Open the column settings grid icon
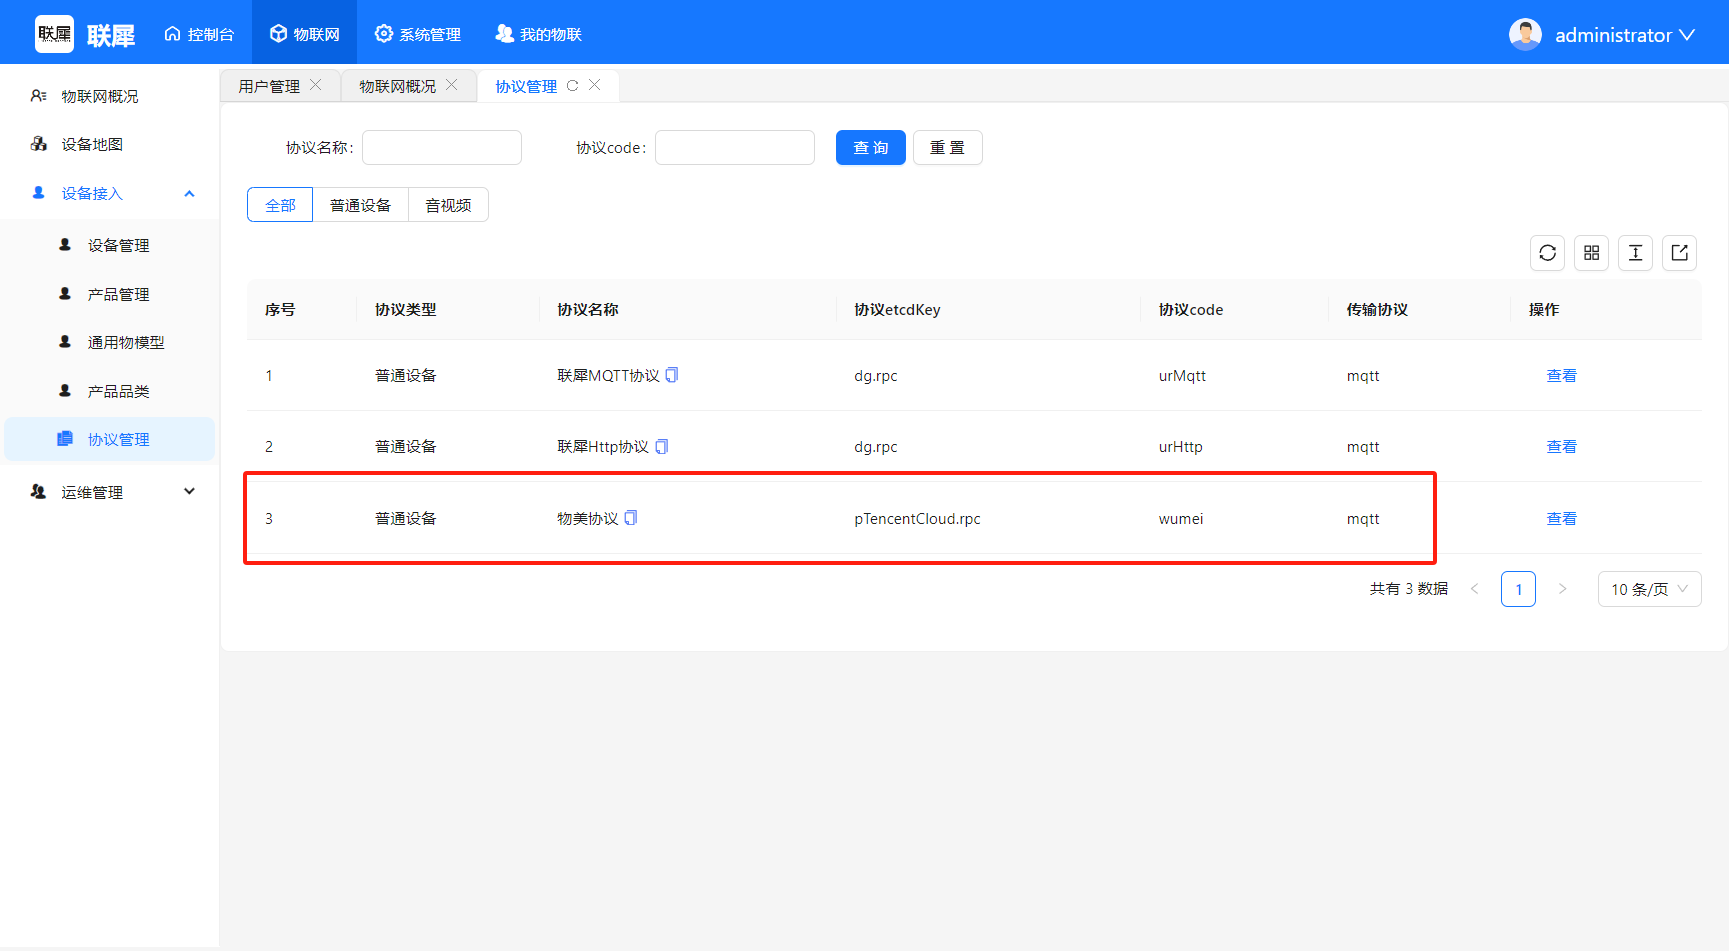 (x=1591, y=253)
